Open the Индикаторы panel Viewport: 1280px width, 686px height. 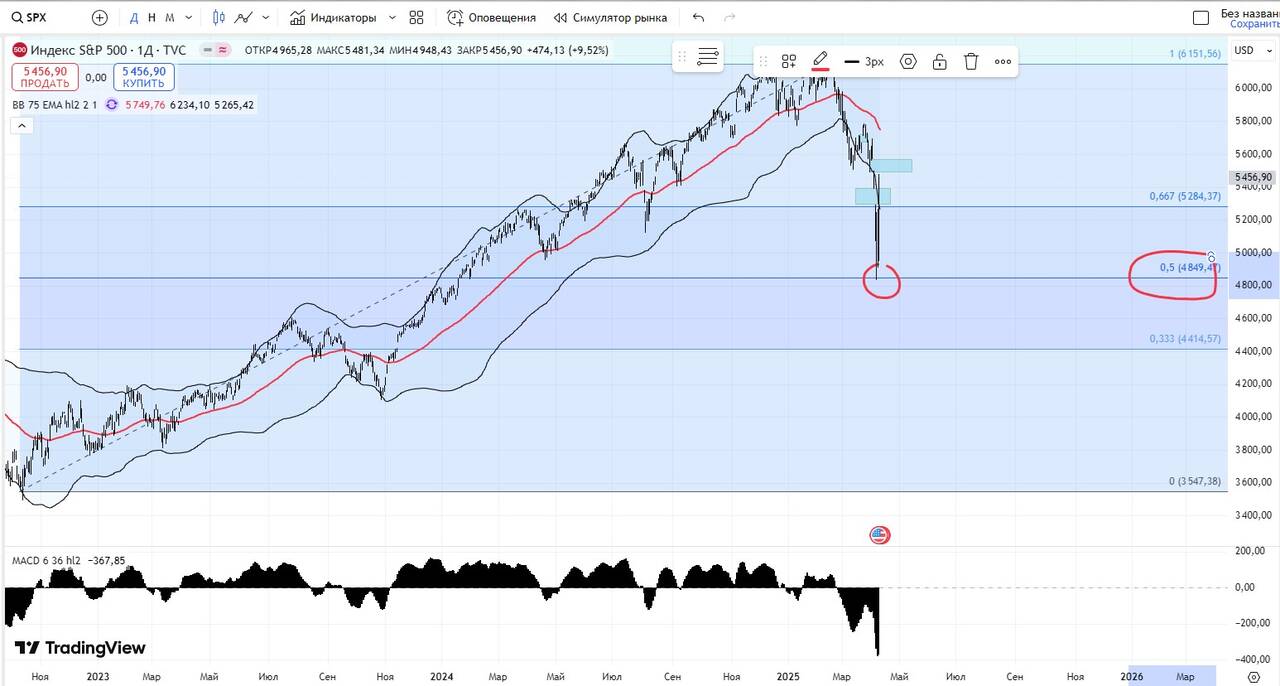[x=333, y=17]
